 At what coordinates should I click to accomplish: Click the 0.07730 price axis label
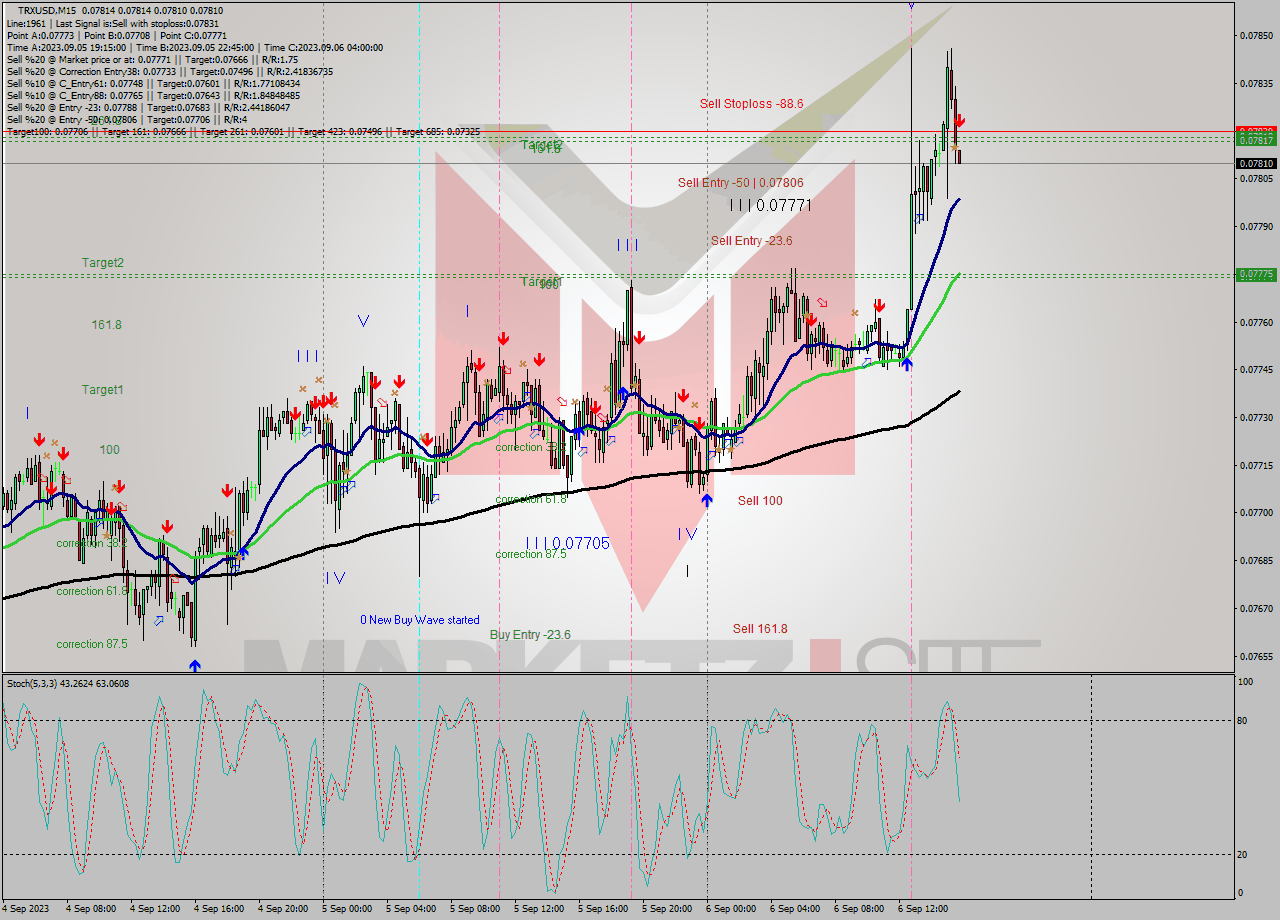pos(1256,417)
